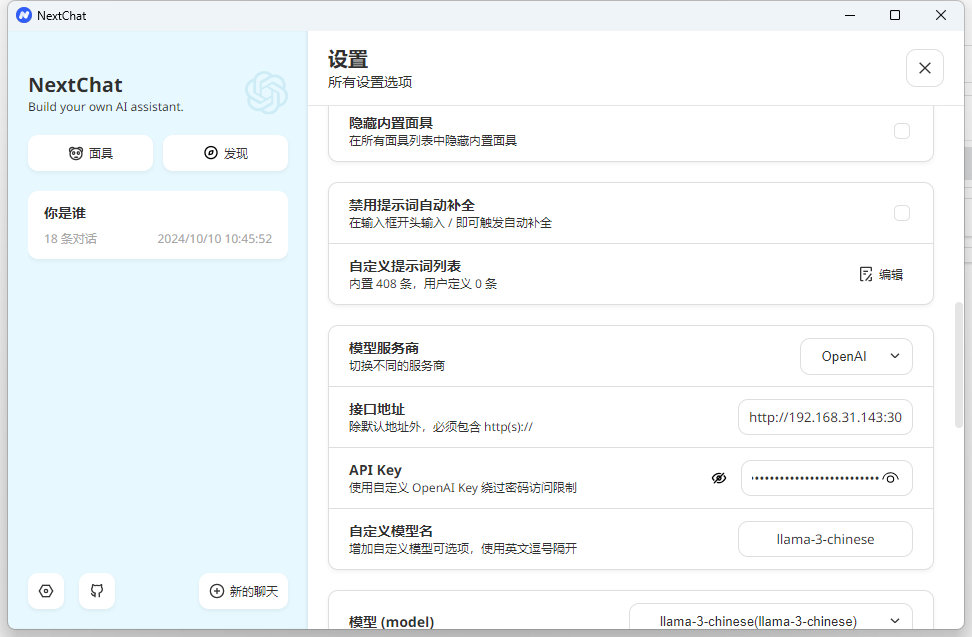The height and width of the screenshot is (637, 972).
Task: Open settings via the hexagon gear icon
Action: [46, 591]
